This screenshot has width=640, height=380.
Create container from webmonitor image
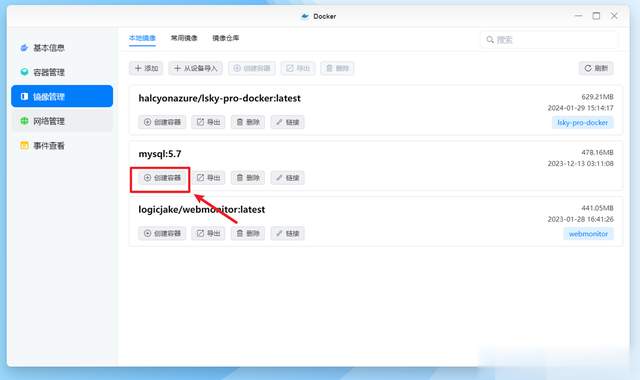coord(162,233)
